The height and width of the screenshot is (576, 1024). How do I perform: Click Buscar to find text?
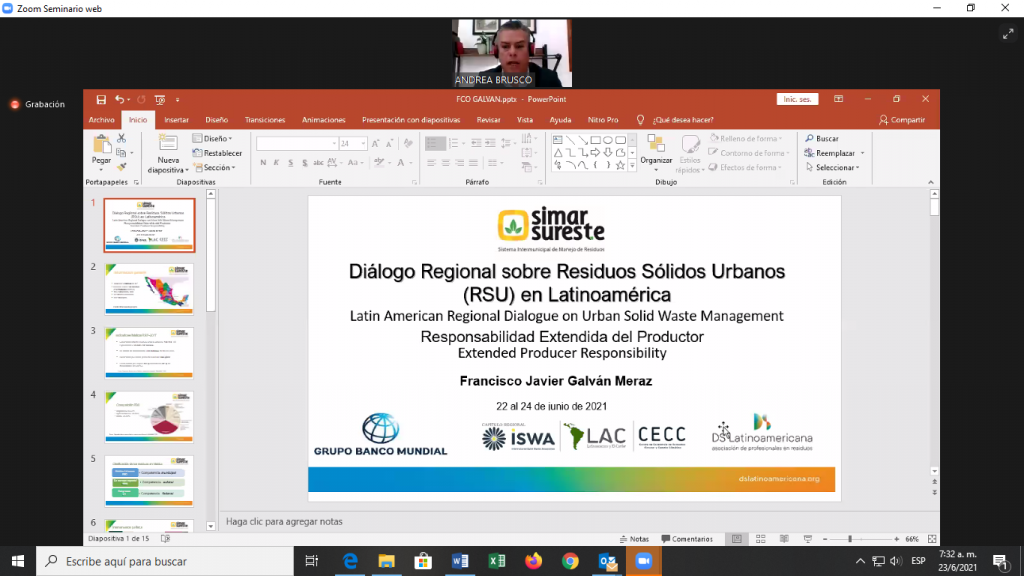point(822,138)
